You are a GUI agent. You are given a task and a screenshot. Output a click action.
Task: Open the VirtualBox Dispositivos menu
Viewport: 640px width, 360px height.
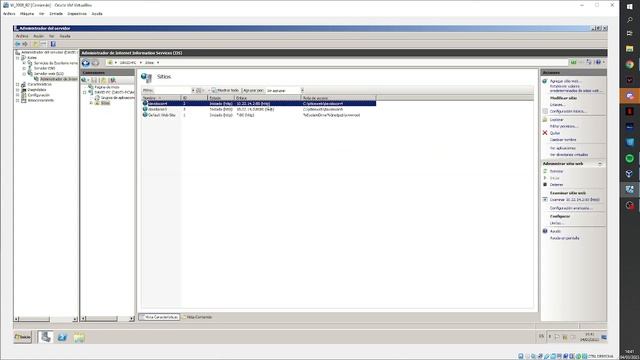click(77, 13)
